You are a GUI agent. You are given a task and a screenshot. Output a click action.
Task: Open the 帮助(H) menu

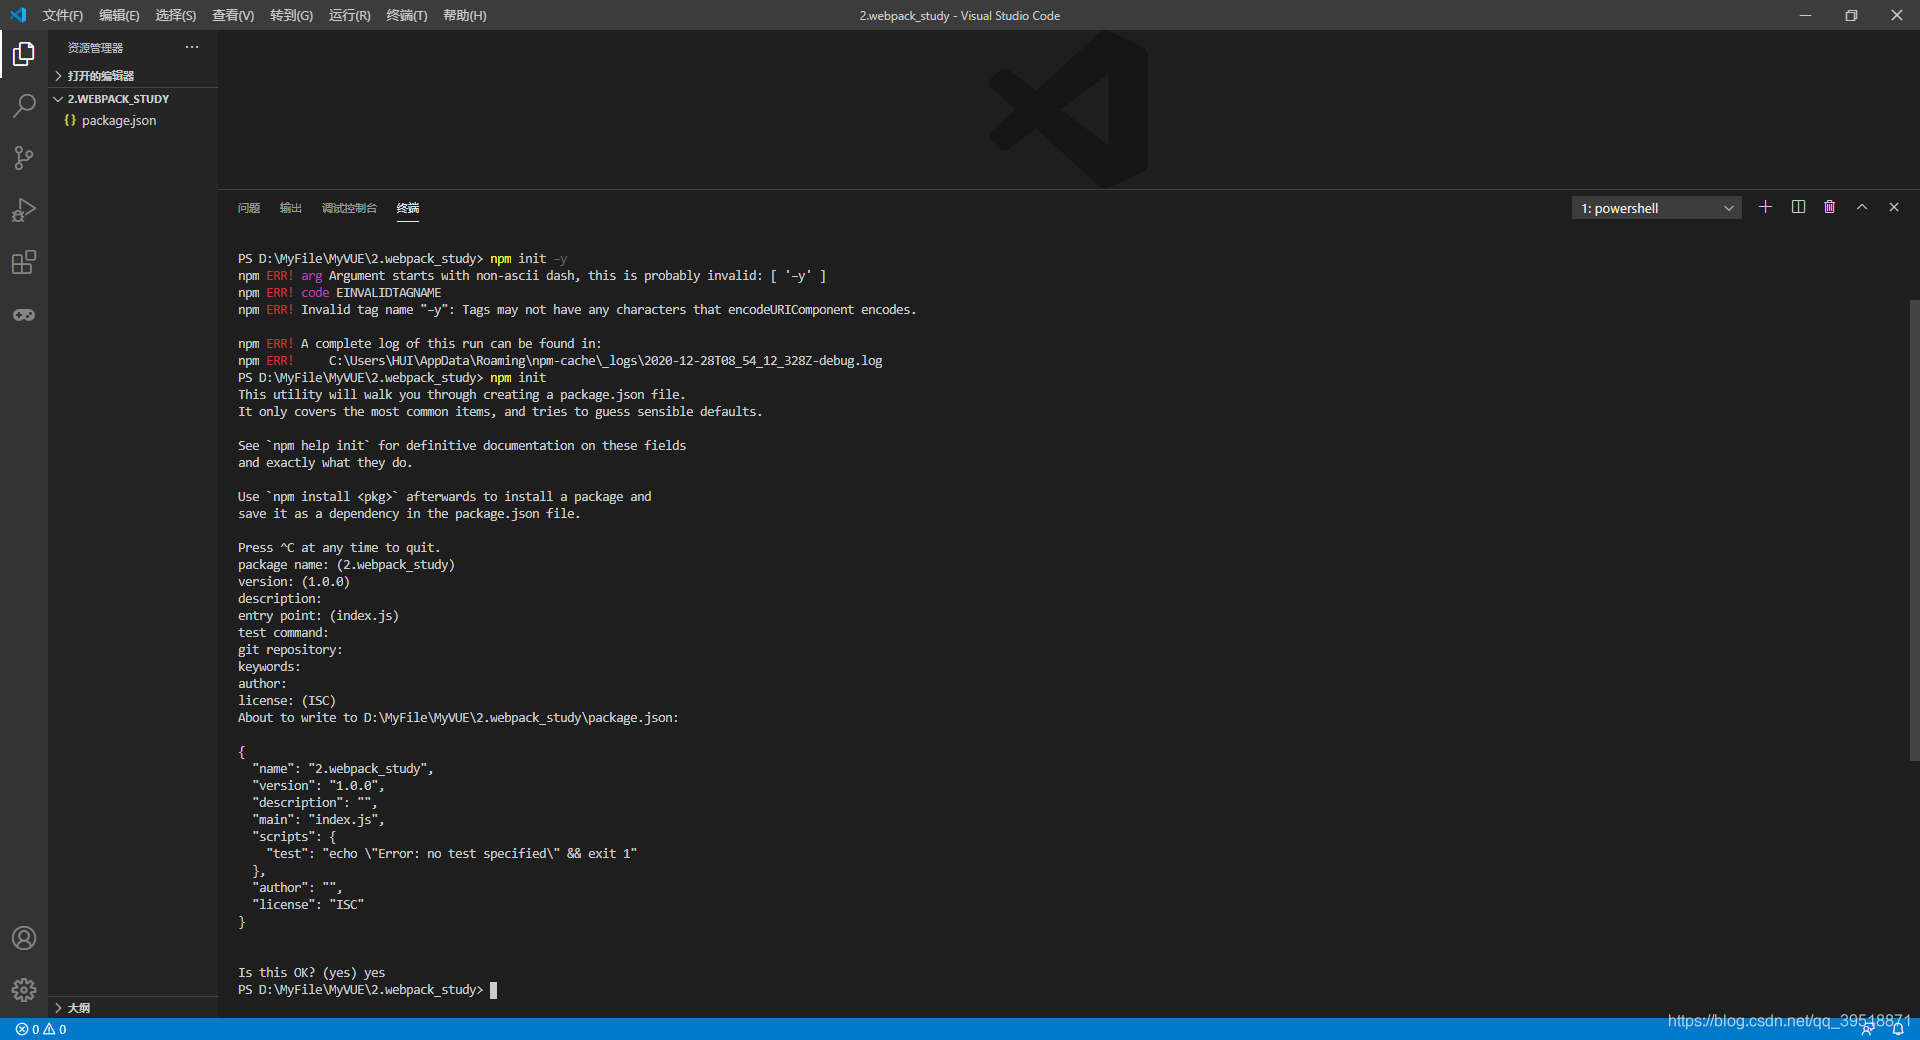[465, 15]
